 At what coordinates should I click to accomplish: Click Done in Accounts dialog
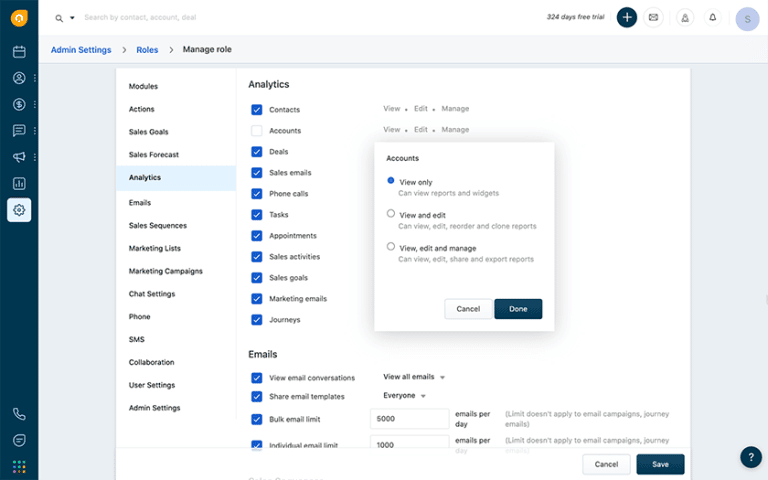[x=518, y=309]
